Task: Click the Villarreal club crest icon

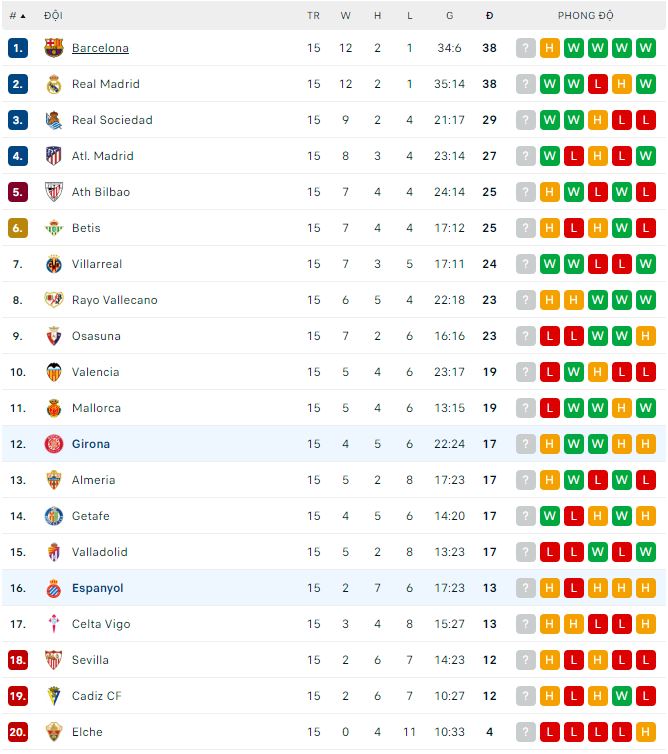Action: 53,264
